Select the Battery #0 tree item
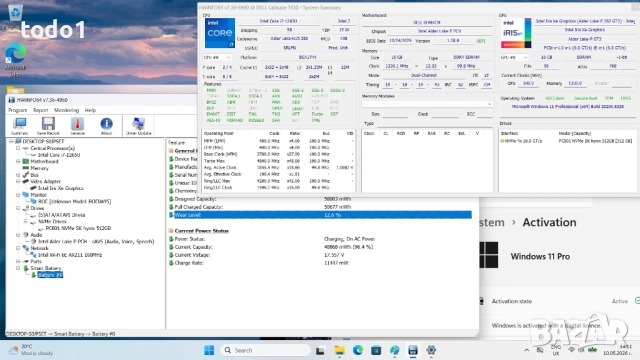 (x=50, y=275)
